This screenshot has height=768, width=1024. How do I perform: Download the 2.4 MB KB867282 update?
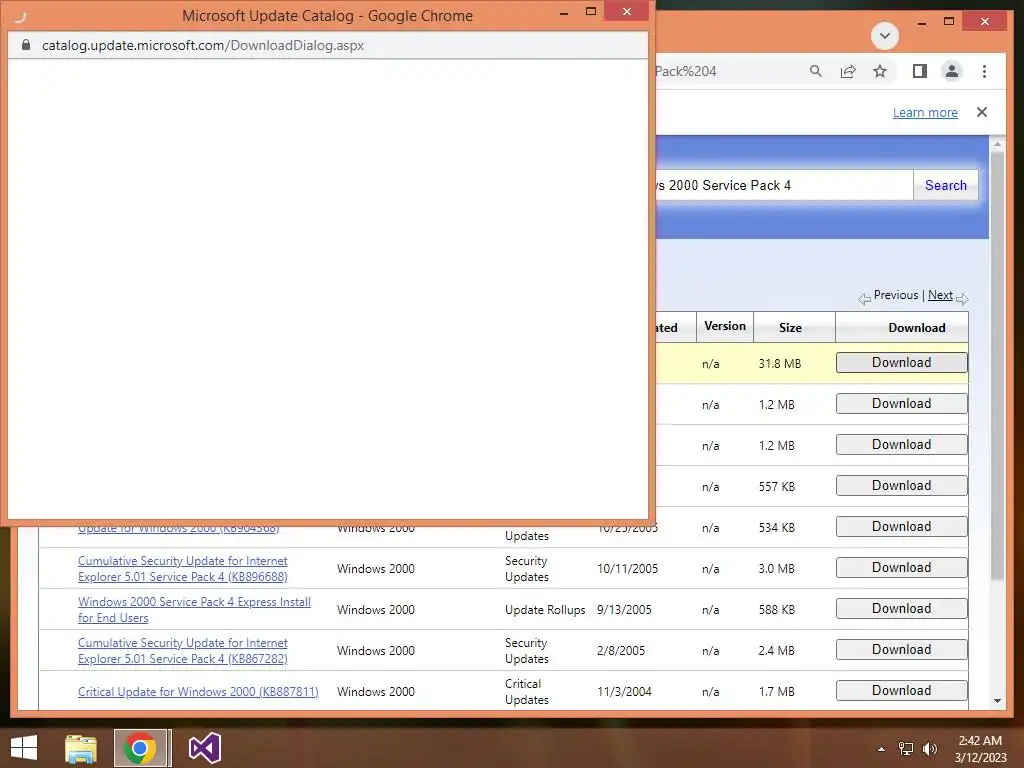[901, 650]
